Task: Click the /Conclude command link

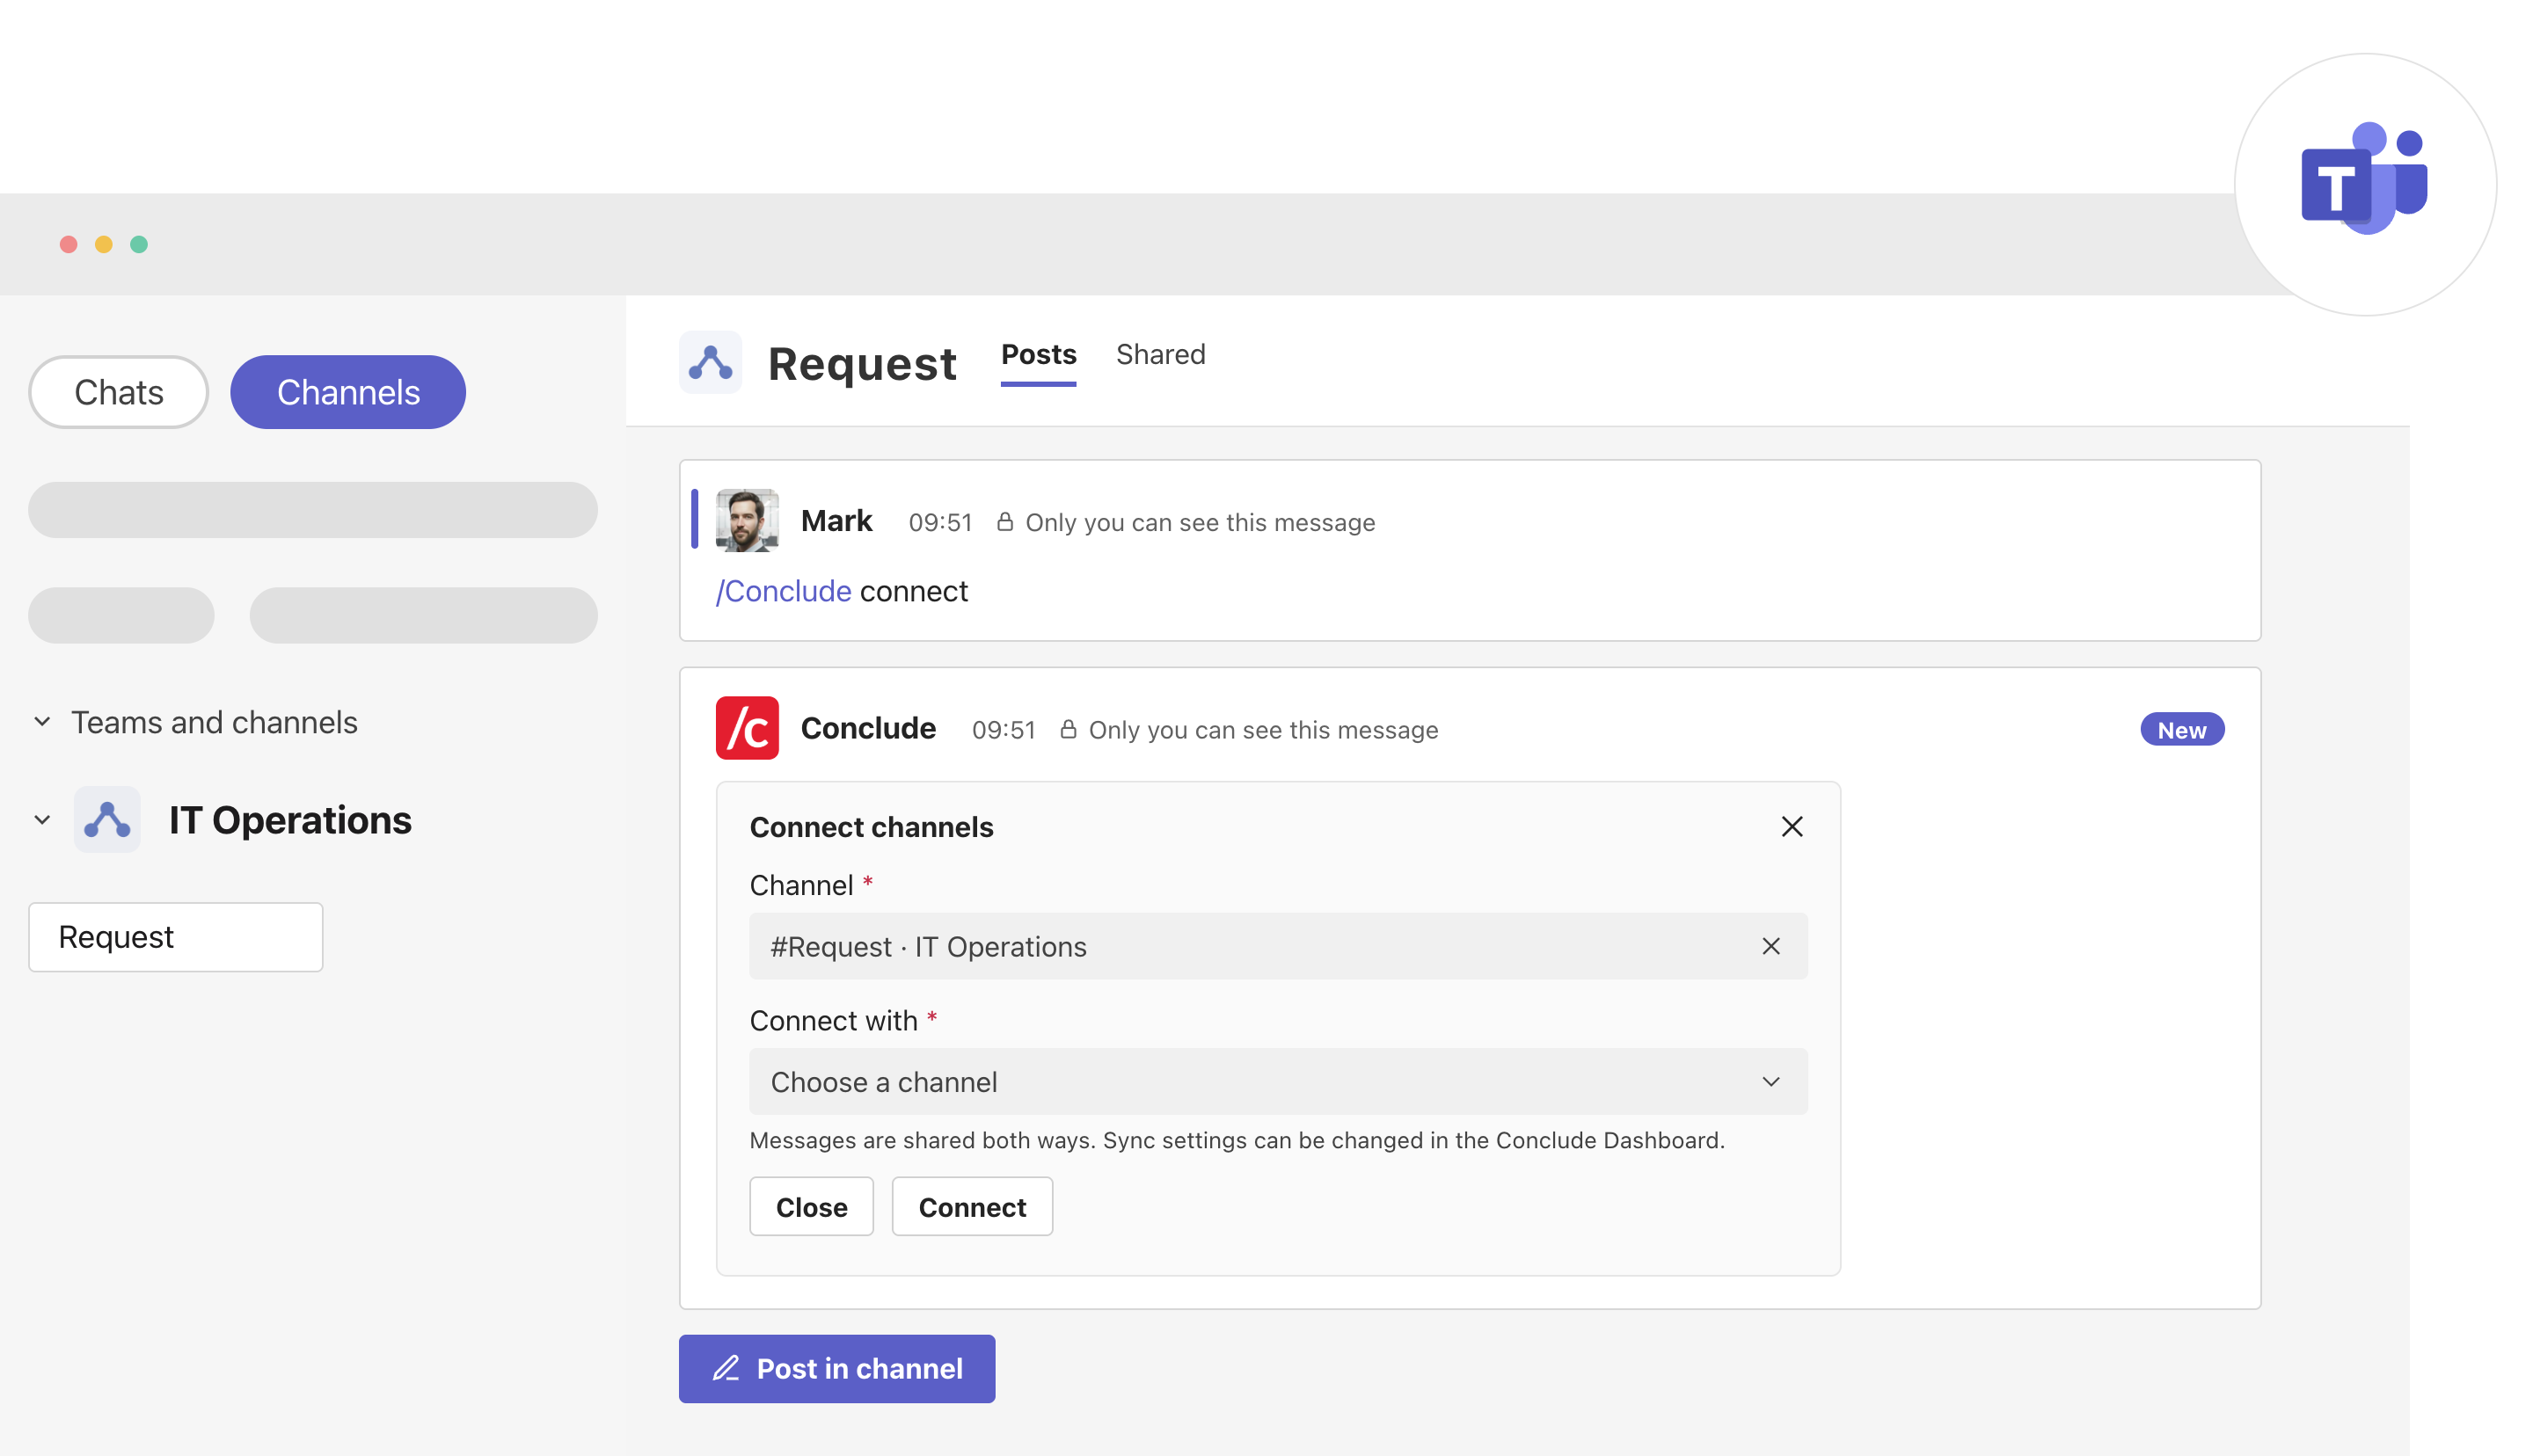Action: tap(784, 591)
